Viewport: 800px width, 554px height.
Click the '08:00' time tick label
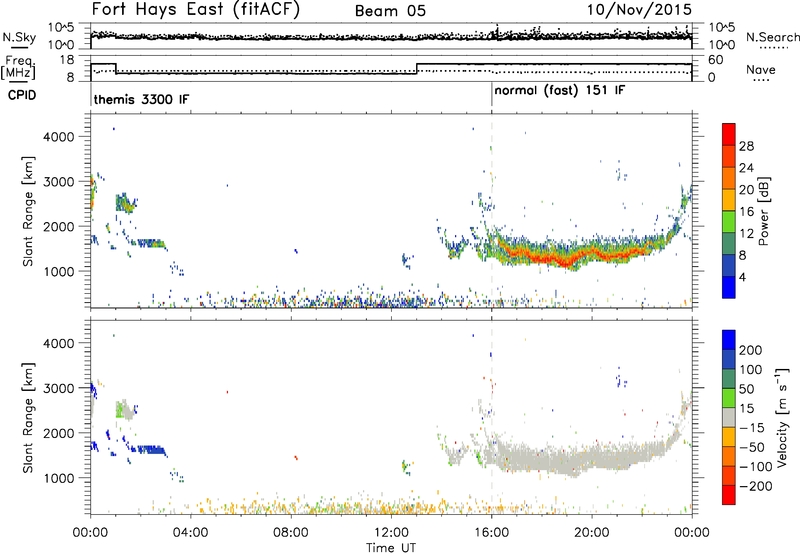pos(291,533)
